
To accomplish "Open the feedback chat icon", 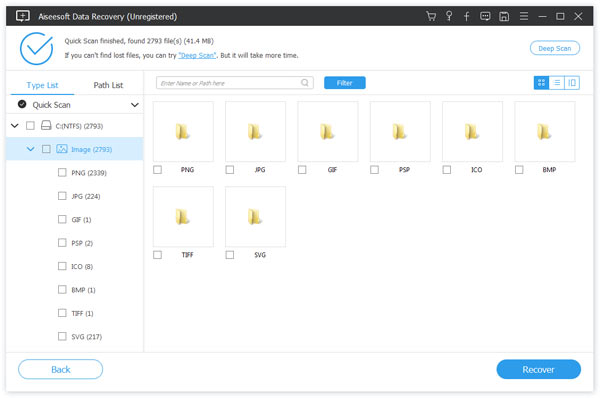I will tap(485, 16).
